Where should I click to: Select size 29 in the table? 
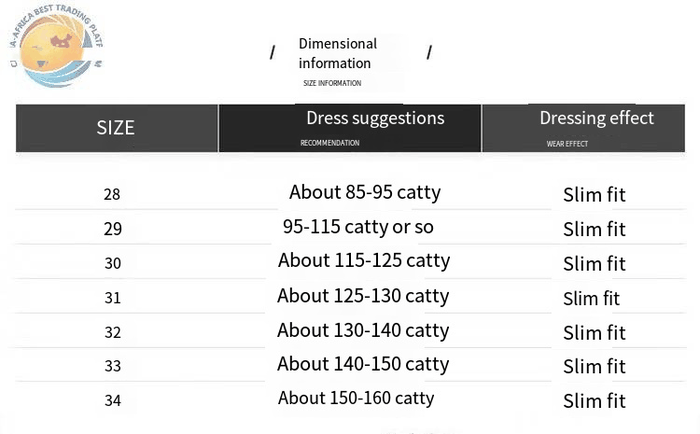click(112, 229)
